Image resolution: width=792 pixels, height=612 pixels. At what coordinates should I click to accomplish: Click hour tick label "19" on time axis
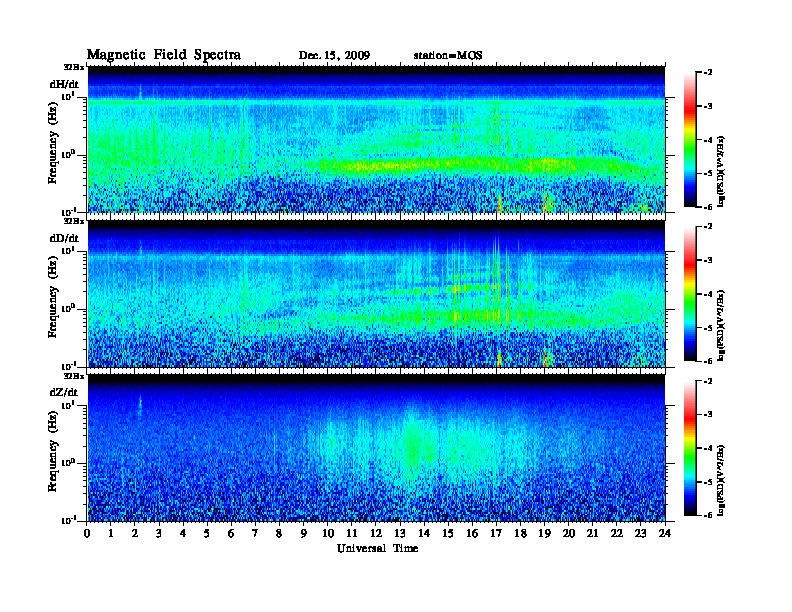tap(544, 534)
